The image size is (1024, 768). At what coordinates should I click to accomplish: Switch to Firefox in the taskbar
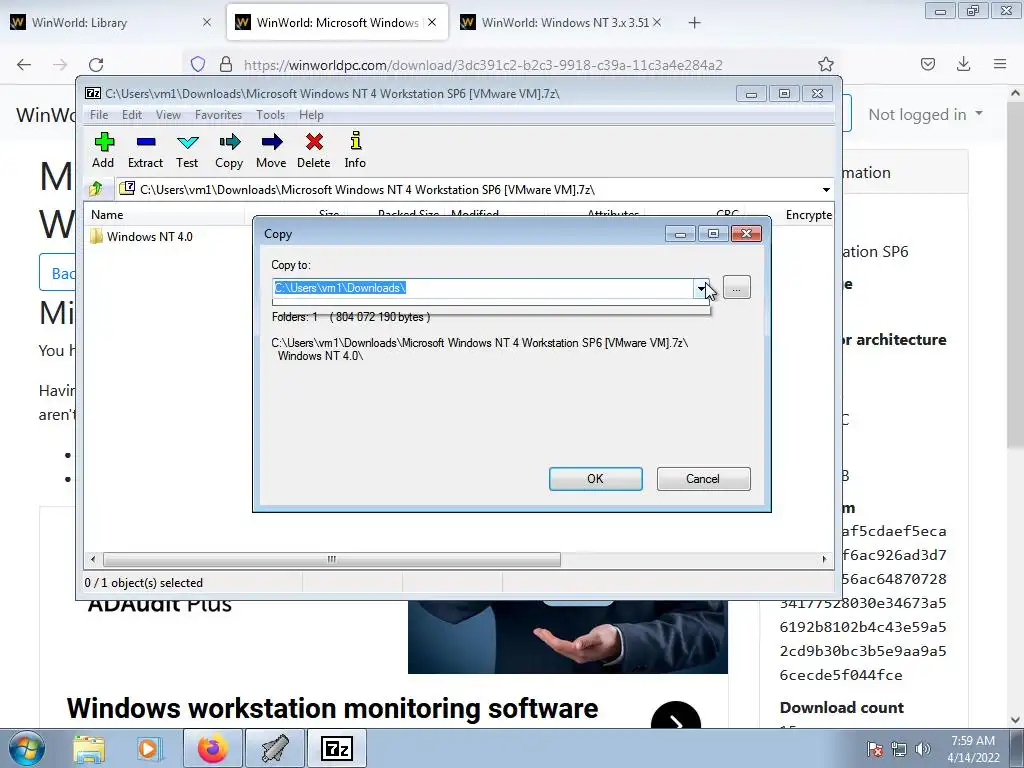coord(213,748)
